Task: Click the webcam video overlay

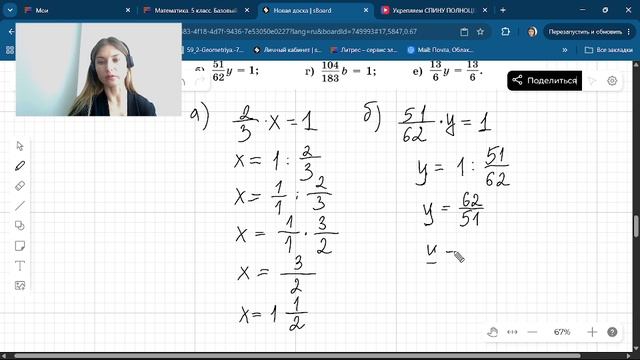Action: coord(98,69)
